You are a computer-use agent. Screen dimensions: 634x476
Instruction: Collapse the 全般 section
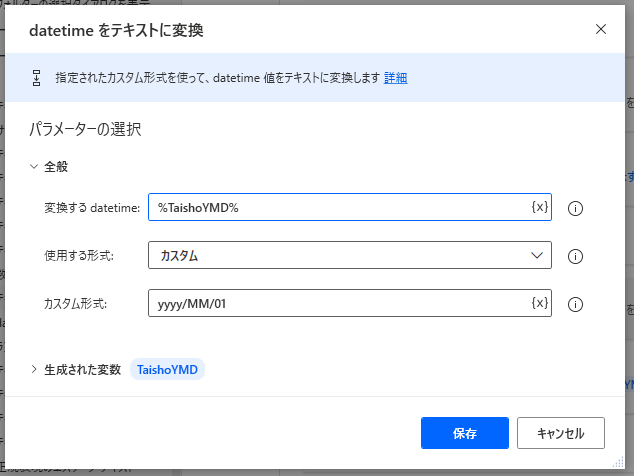[34, 167]
